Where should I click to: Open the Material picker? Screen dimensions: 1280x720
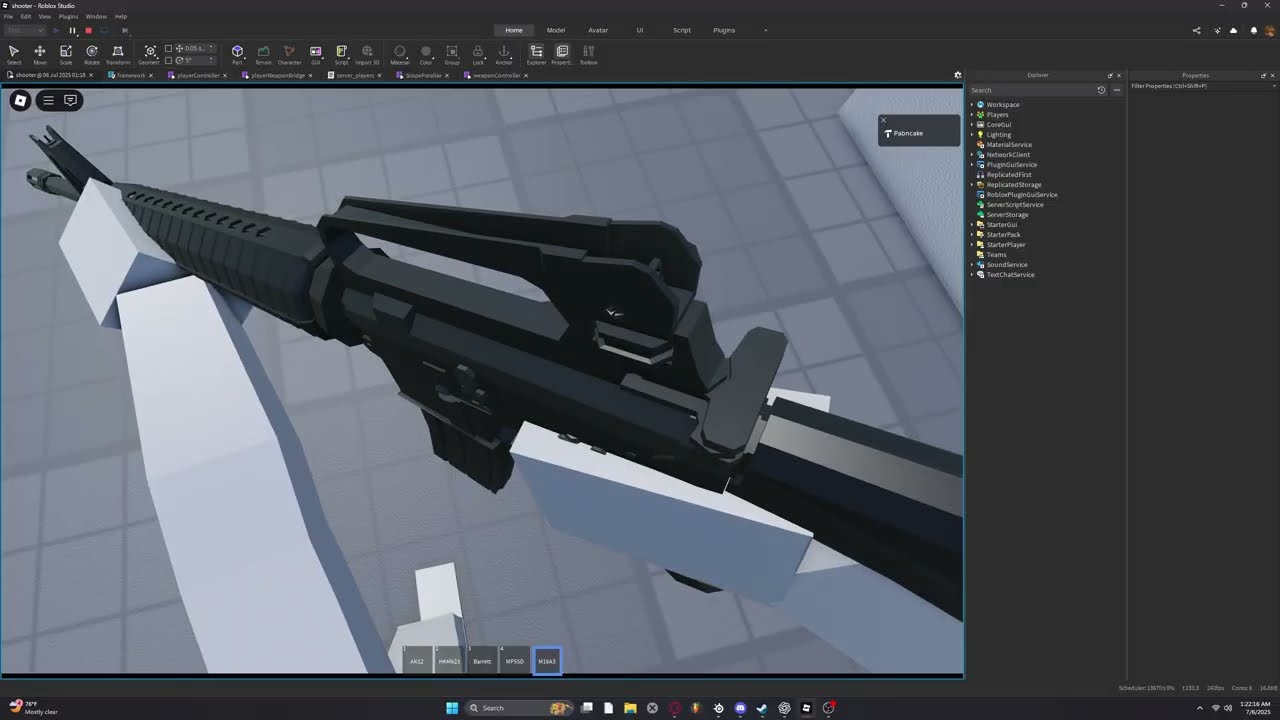[x=400, y=54]
